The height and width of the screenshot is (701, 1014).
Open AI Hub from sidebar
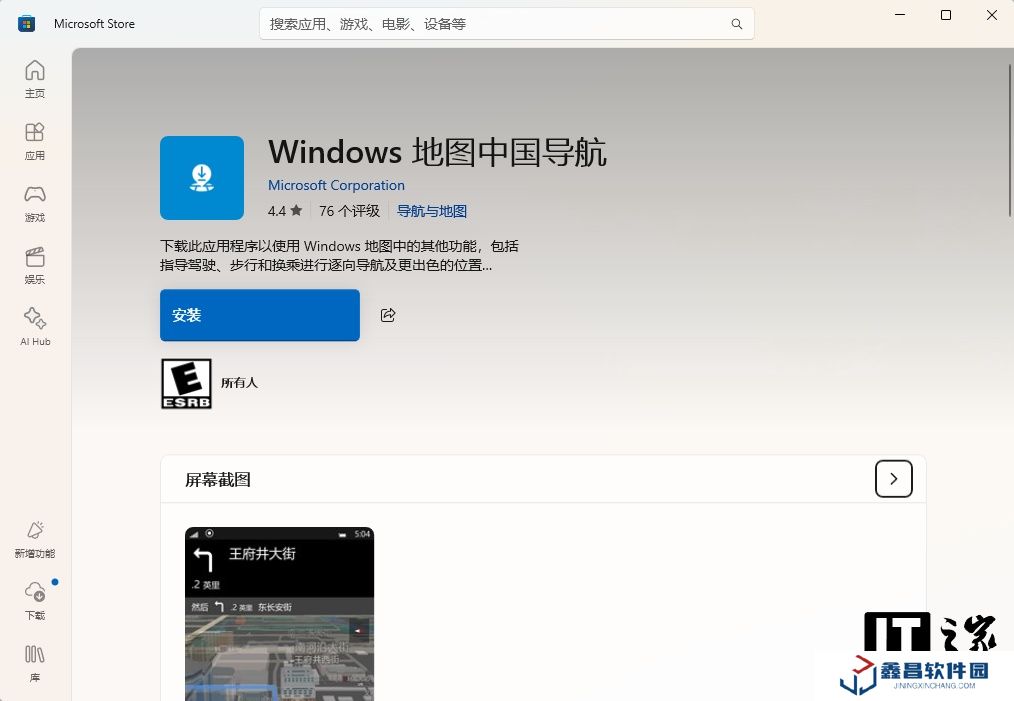[35, 327]
